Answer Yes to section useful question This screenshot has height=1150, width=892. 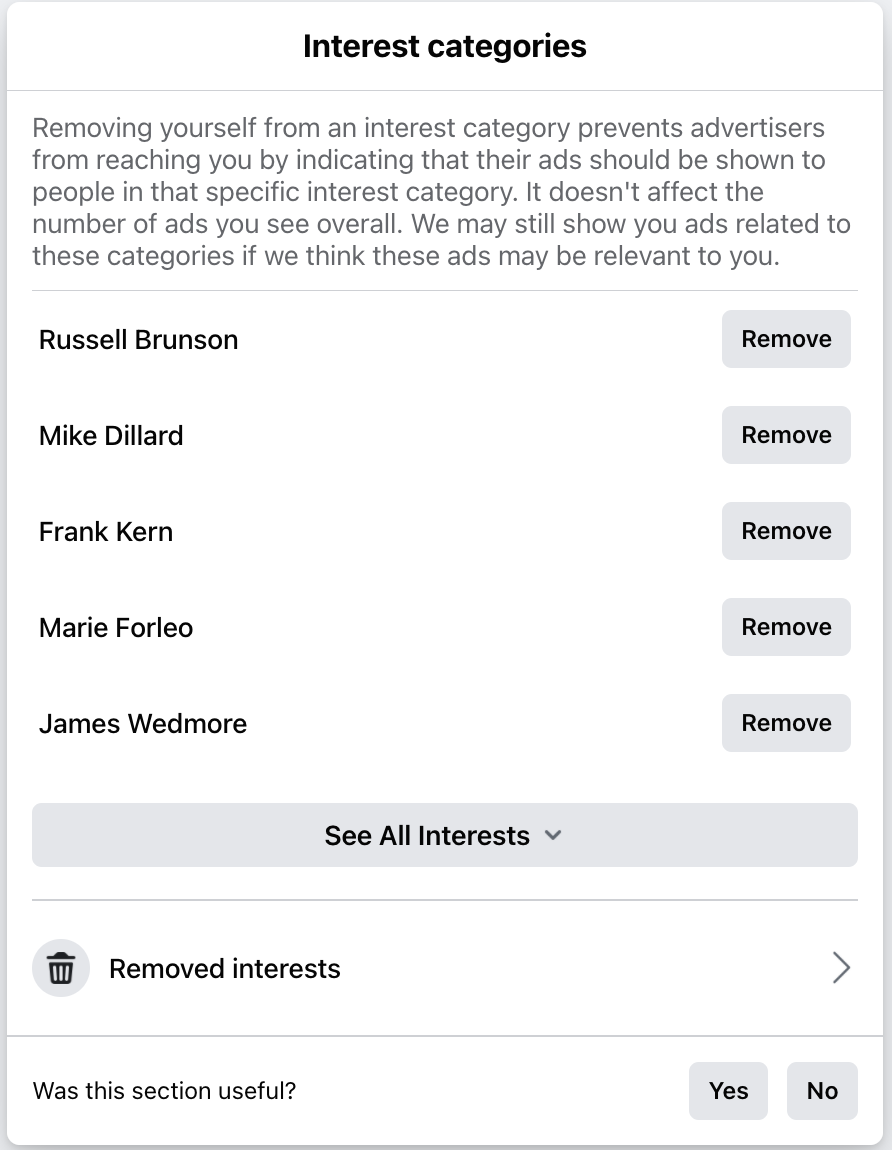(728, 1091)
